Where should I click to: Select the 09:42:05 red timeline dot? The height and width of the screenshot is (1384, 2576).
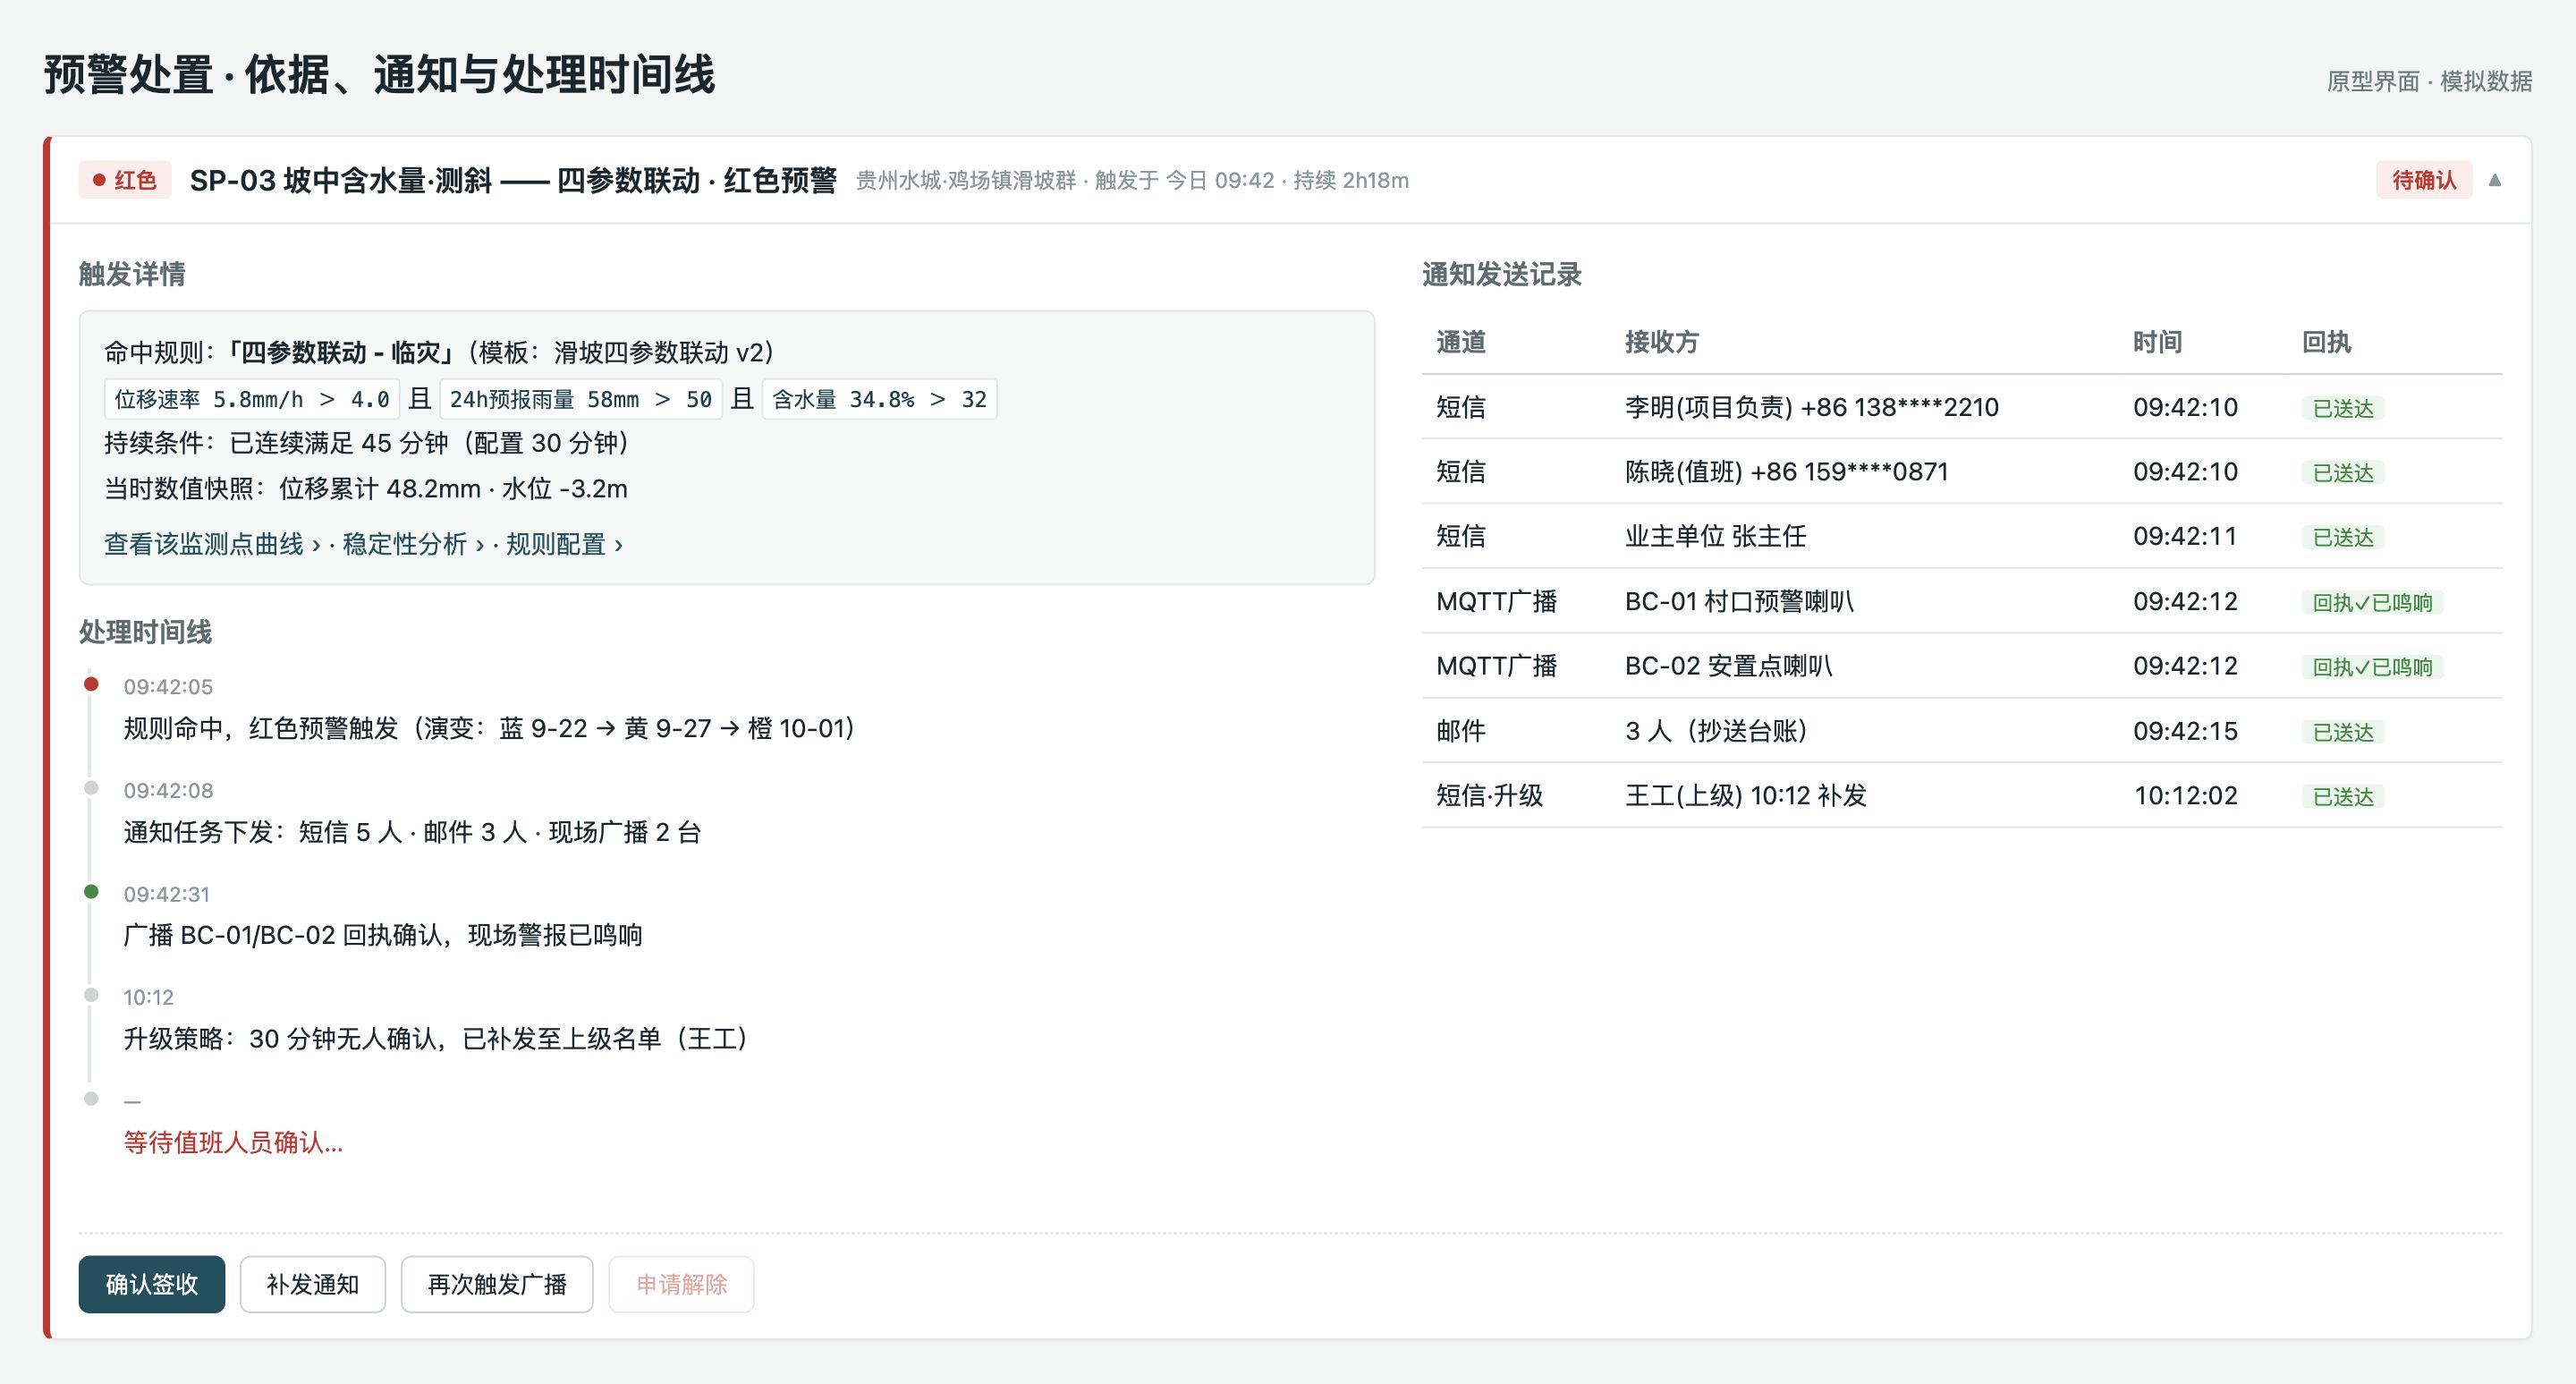91,684
